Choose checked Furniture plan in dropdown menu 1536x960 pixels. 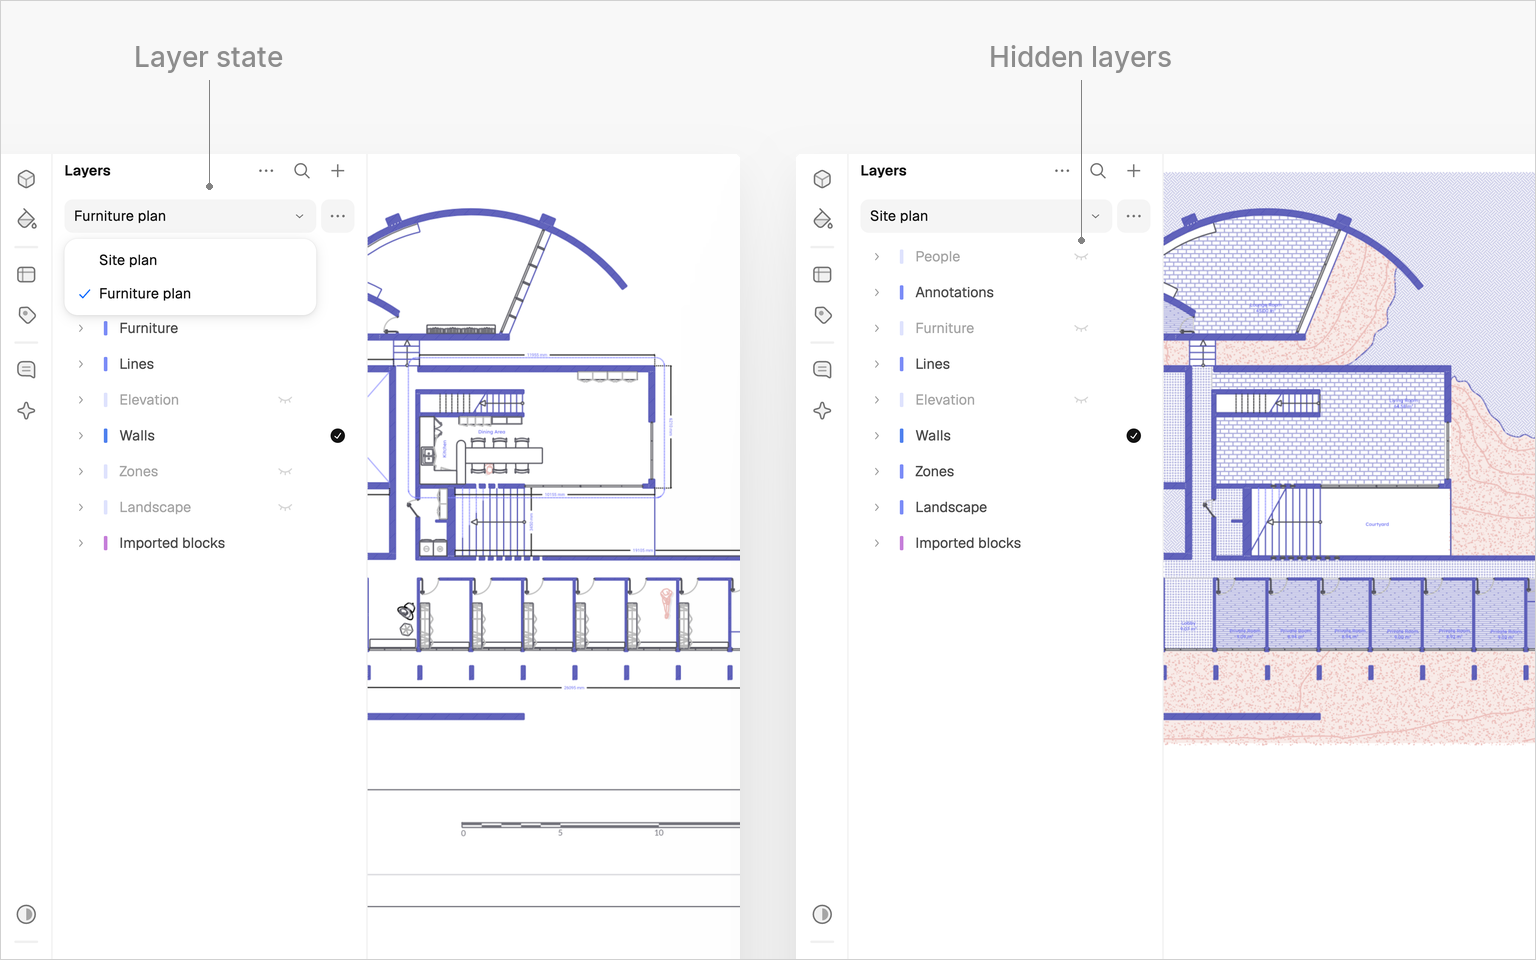point(190,294)
